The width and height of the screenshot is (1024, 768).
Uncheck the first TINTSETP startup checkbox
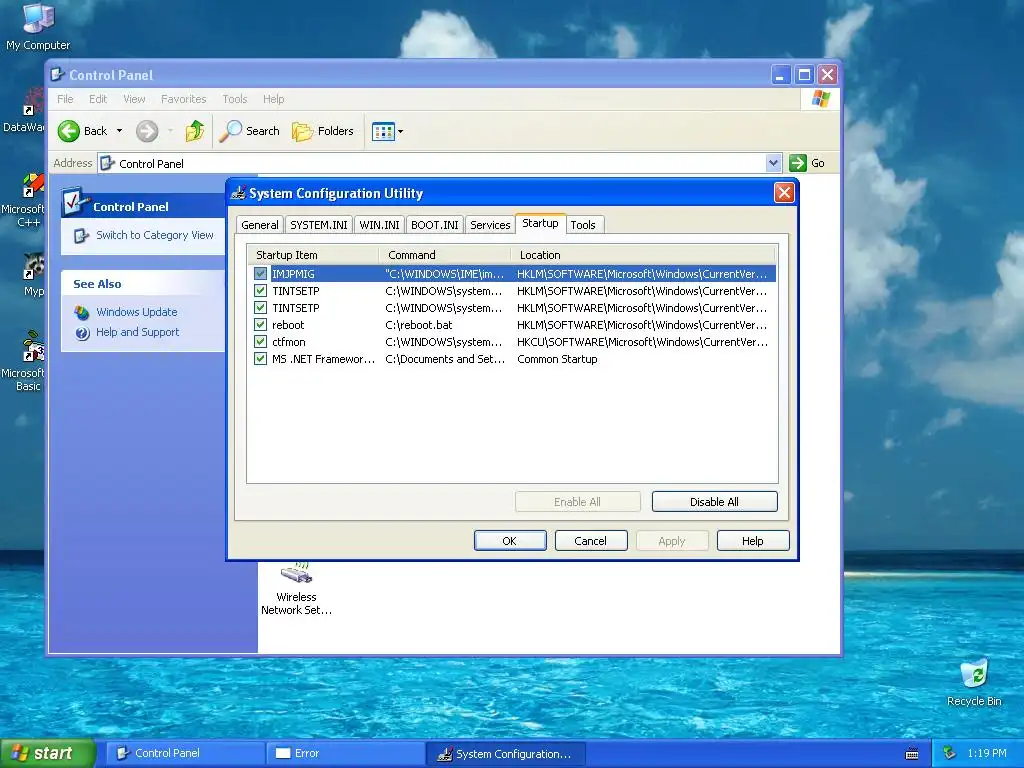261,291
